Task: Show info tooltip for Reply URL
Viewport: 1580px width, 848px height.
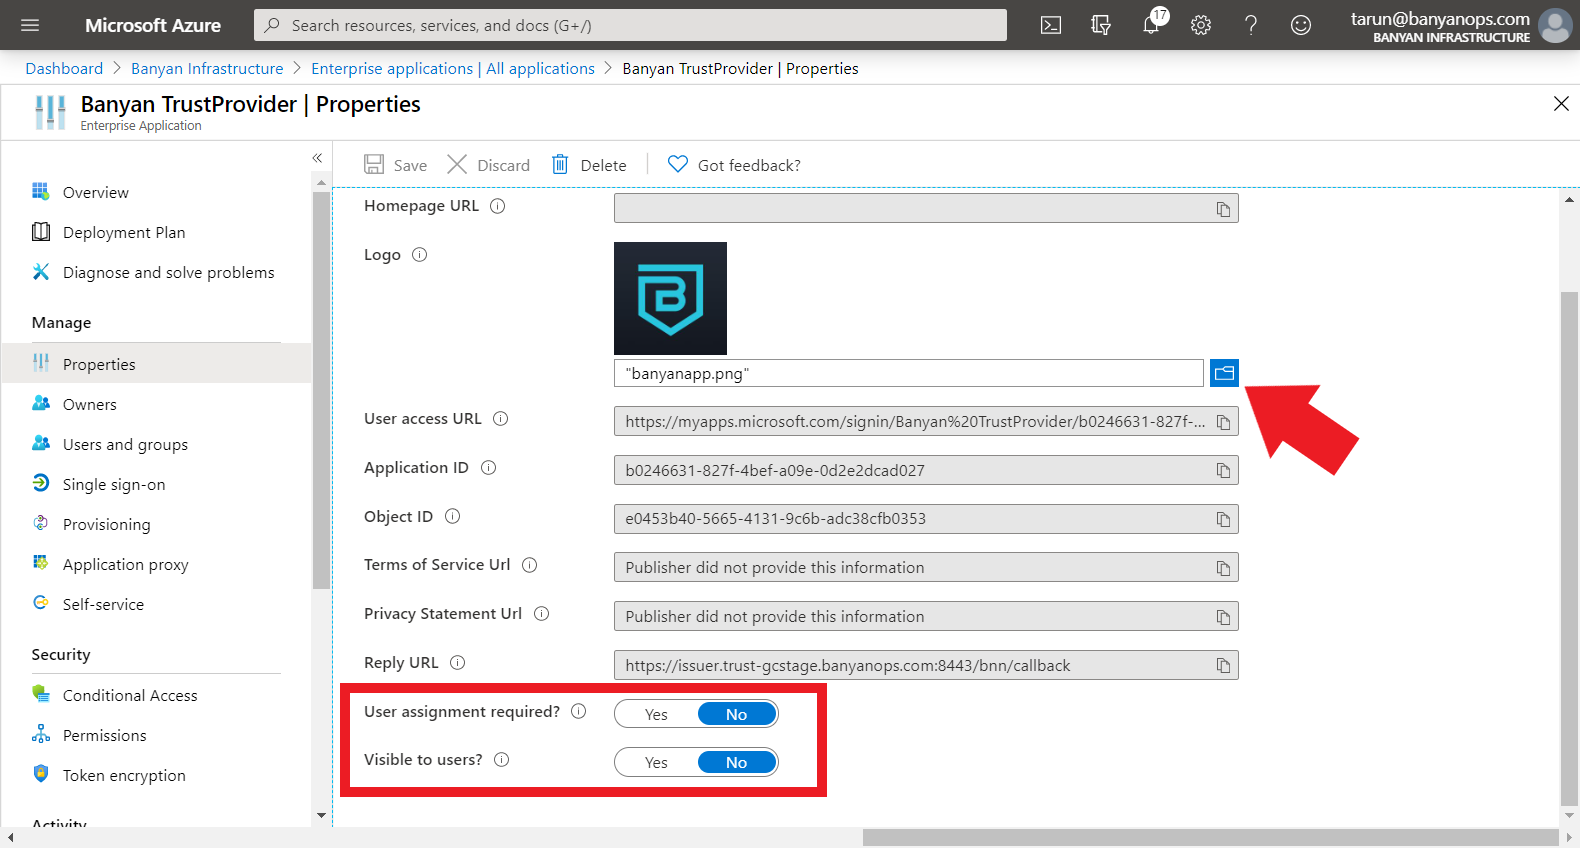Action: pos(457,663)
